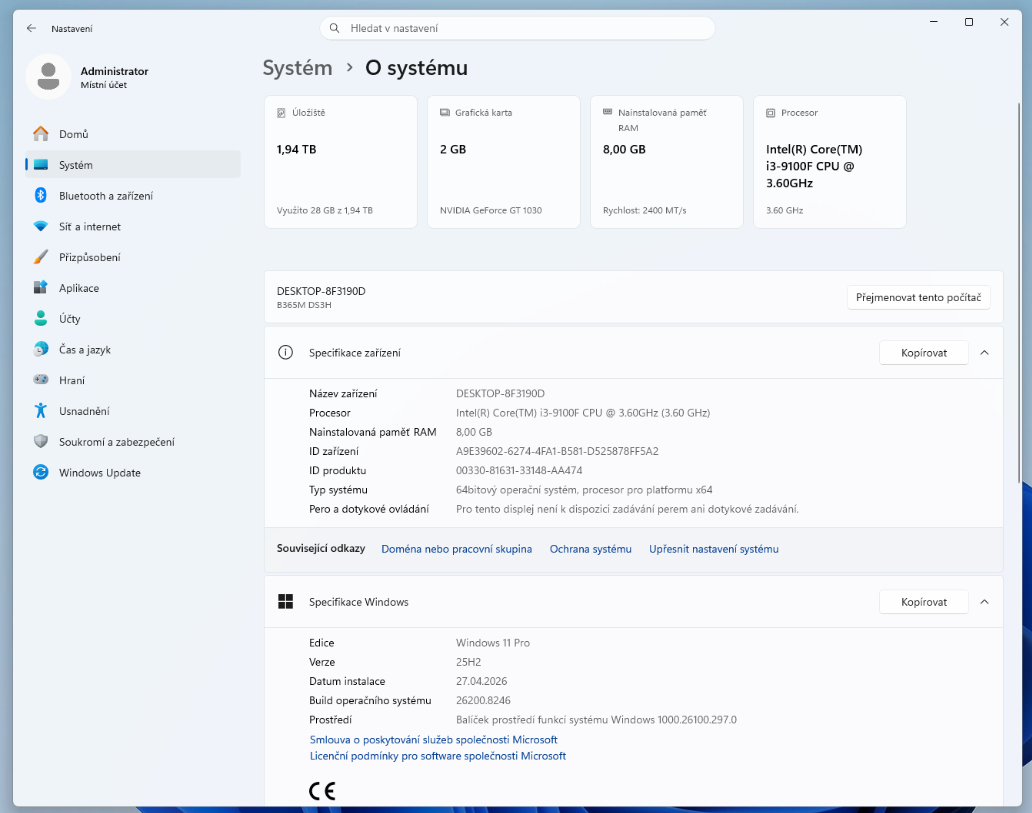This screenshot has height=813, width=1032.
Task: Open Přizpůsobení settings category
Action: [x=133, y=257]
